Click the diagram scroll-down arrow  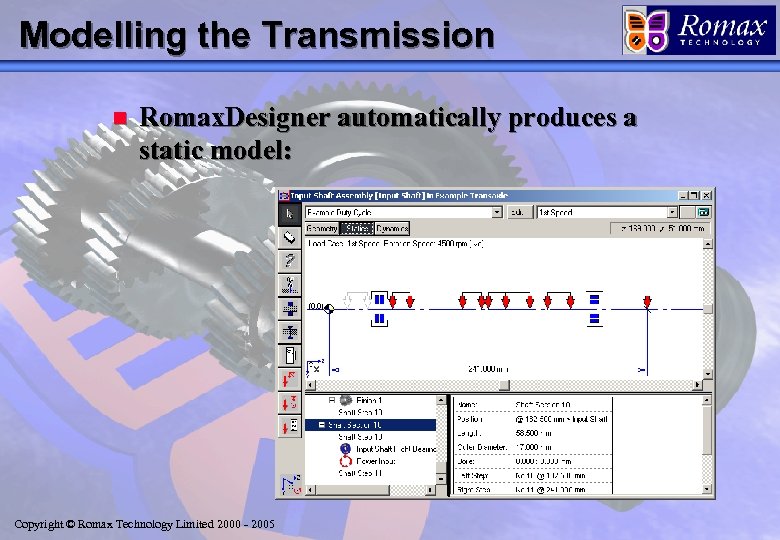707,374
